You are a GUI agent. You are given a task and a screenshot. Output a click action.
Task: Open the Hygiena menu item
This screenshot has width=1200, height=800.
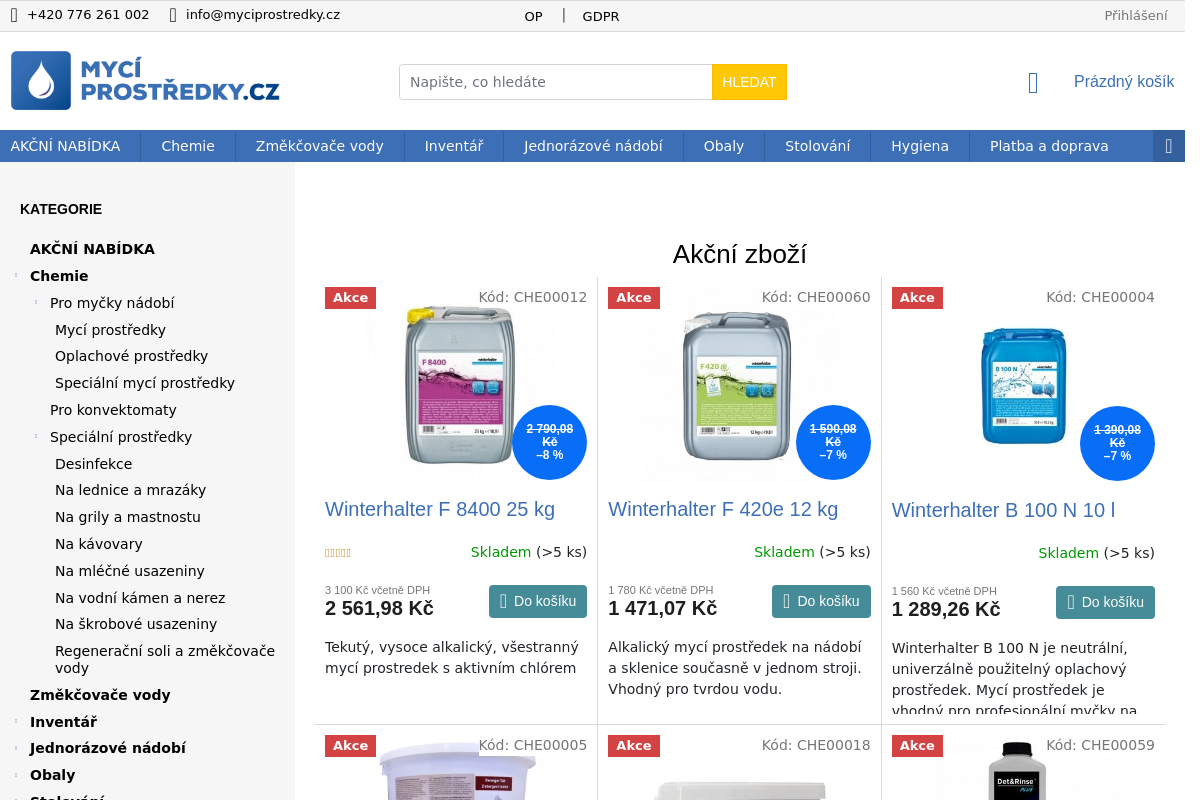920,146
